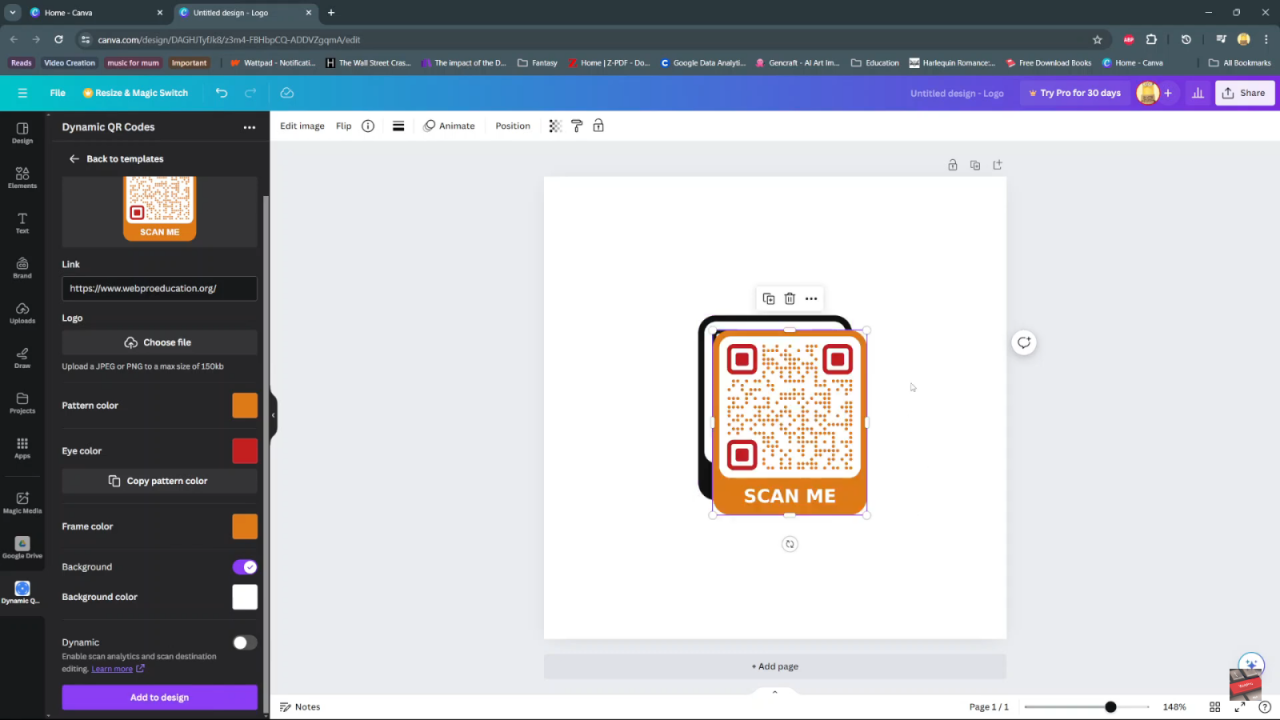The image size is (1280, 720).
Task: Open the grid view icon
Action: [1215, 707]
